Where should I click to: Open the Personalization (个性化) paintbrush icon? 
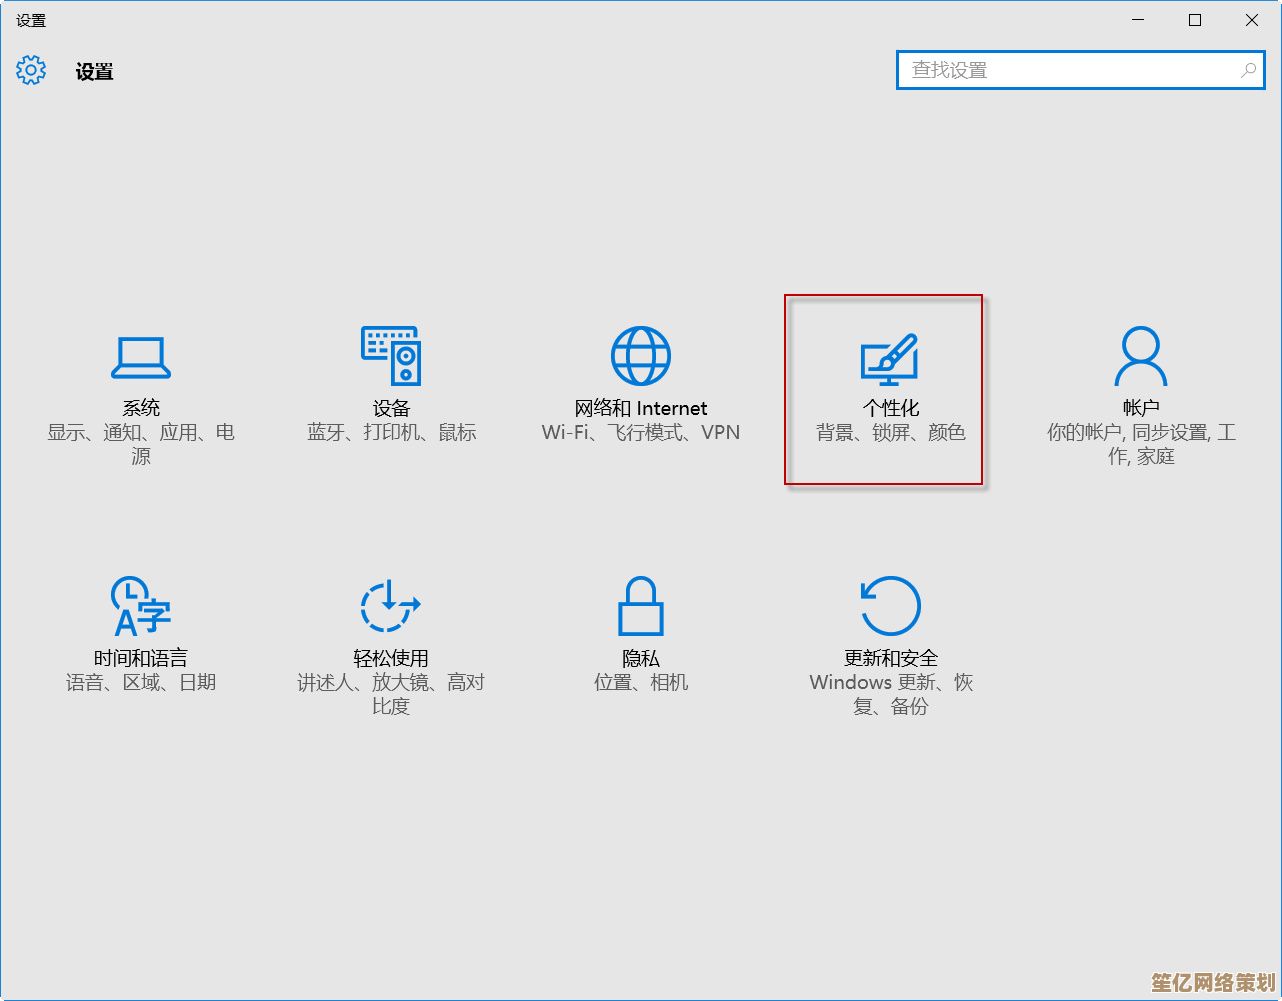coord(890,359)
